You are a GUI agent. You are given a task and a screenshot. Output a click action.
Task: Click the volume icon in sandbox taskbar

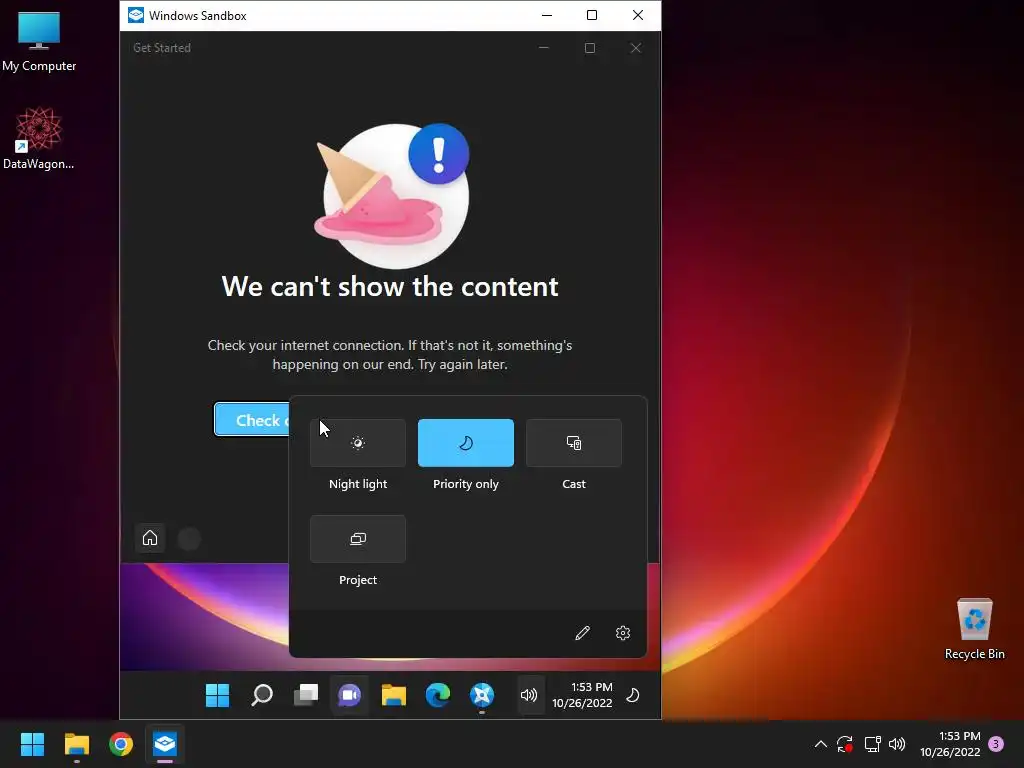pyautogui.click(x=529, y=695)
